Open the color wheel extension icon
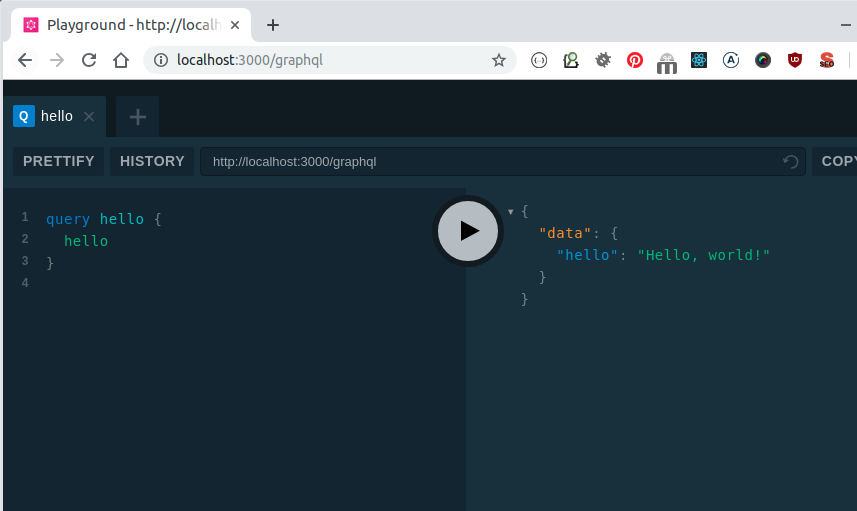Image resolution: width=857 pixels, height=511 pixels. coord(763,60)
